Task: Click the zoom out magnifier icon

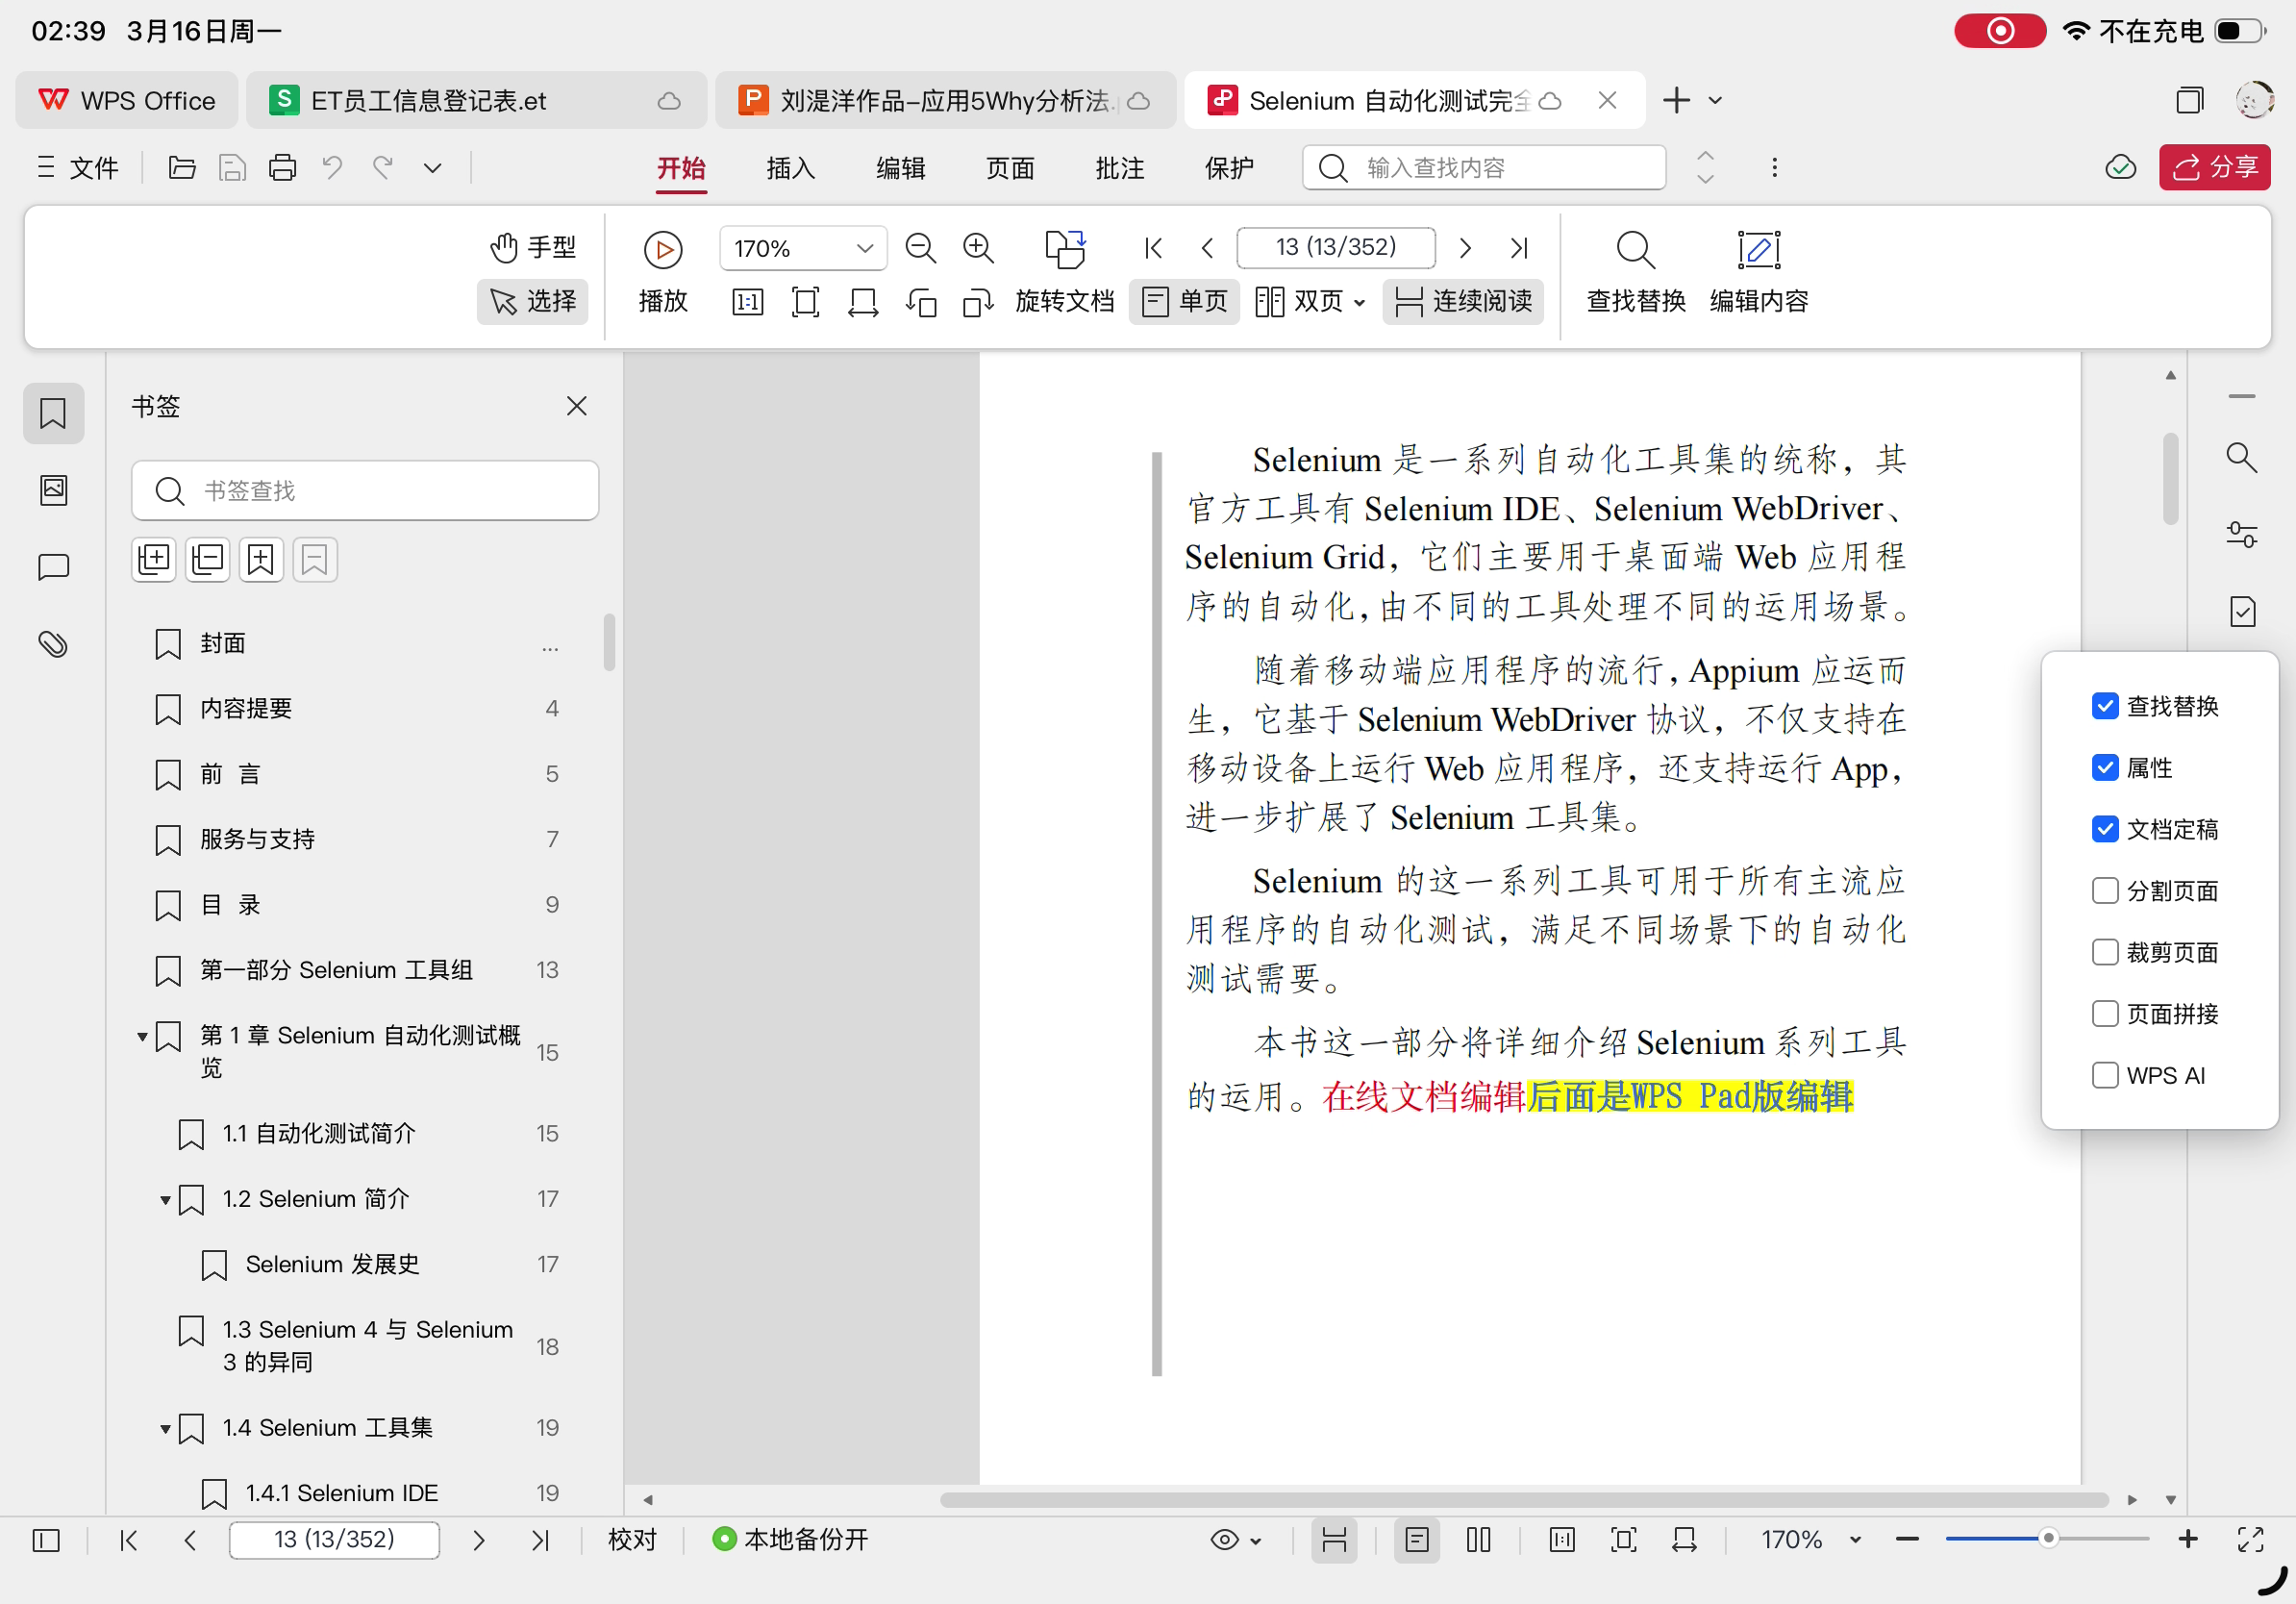Action: pos(919,248)
